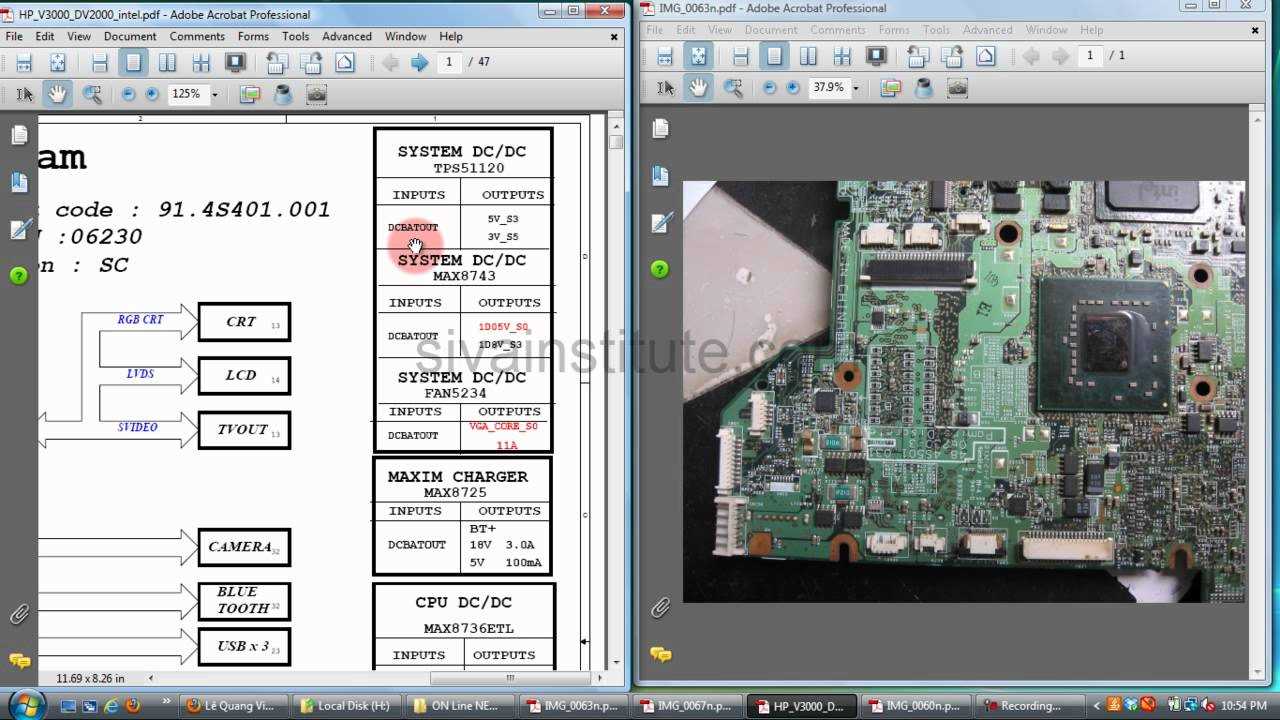Open zoom dropdown arrow beside 125%
Image resolution: width=1280 pixels, height=720 pixels.
click(x=214, y=95)
